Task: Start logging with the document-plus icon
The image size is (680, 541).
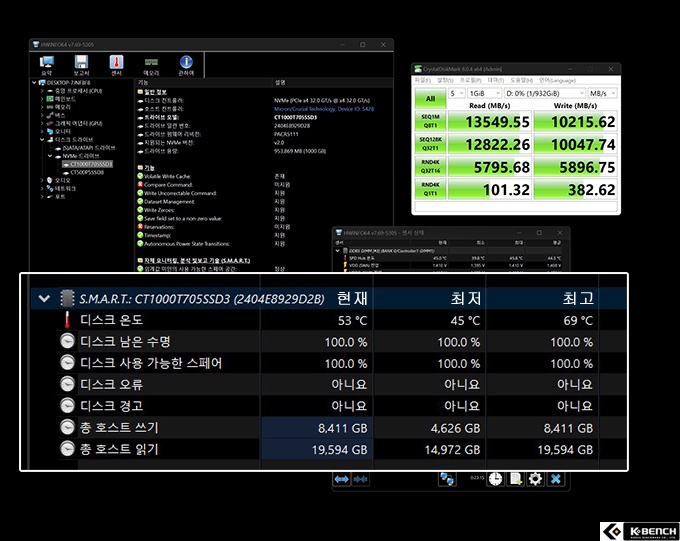Action: pos(515,479)
